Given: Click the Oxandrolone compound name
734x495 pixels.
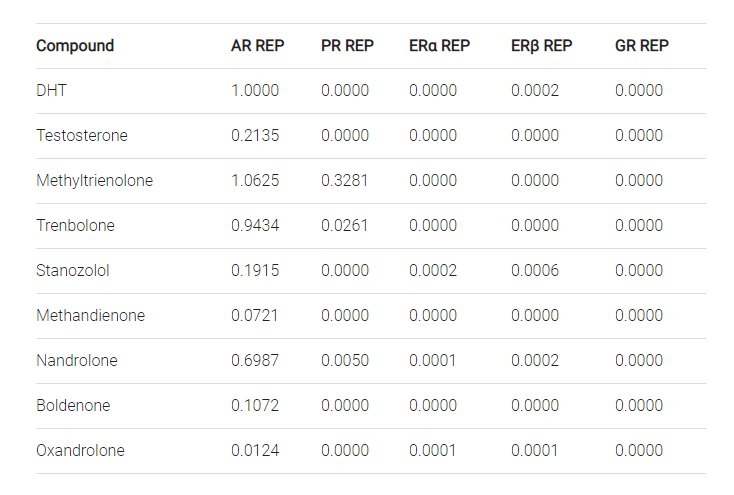Looking at the screenshot, I should [x=81, y=450].
